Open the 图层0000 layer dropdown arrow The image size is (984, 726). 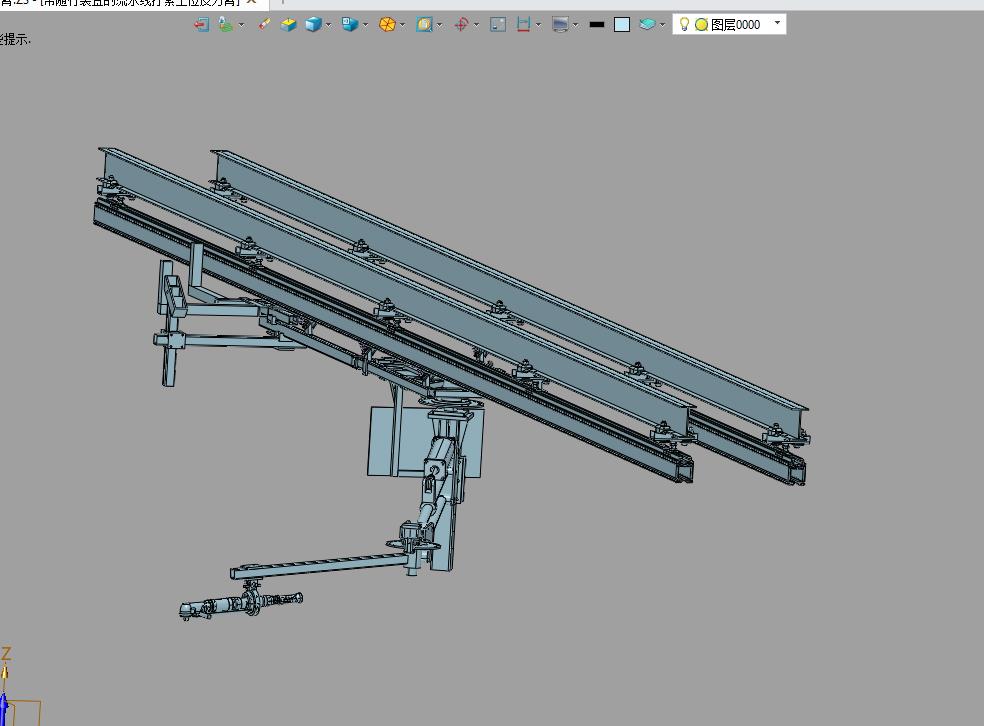click(x=778, y=23)
